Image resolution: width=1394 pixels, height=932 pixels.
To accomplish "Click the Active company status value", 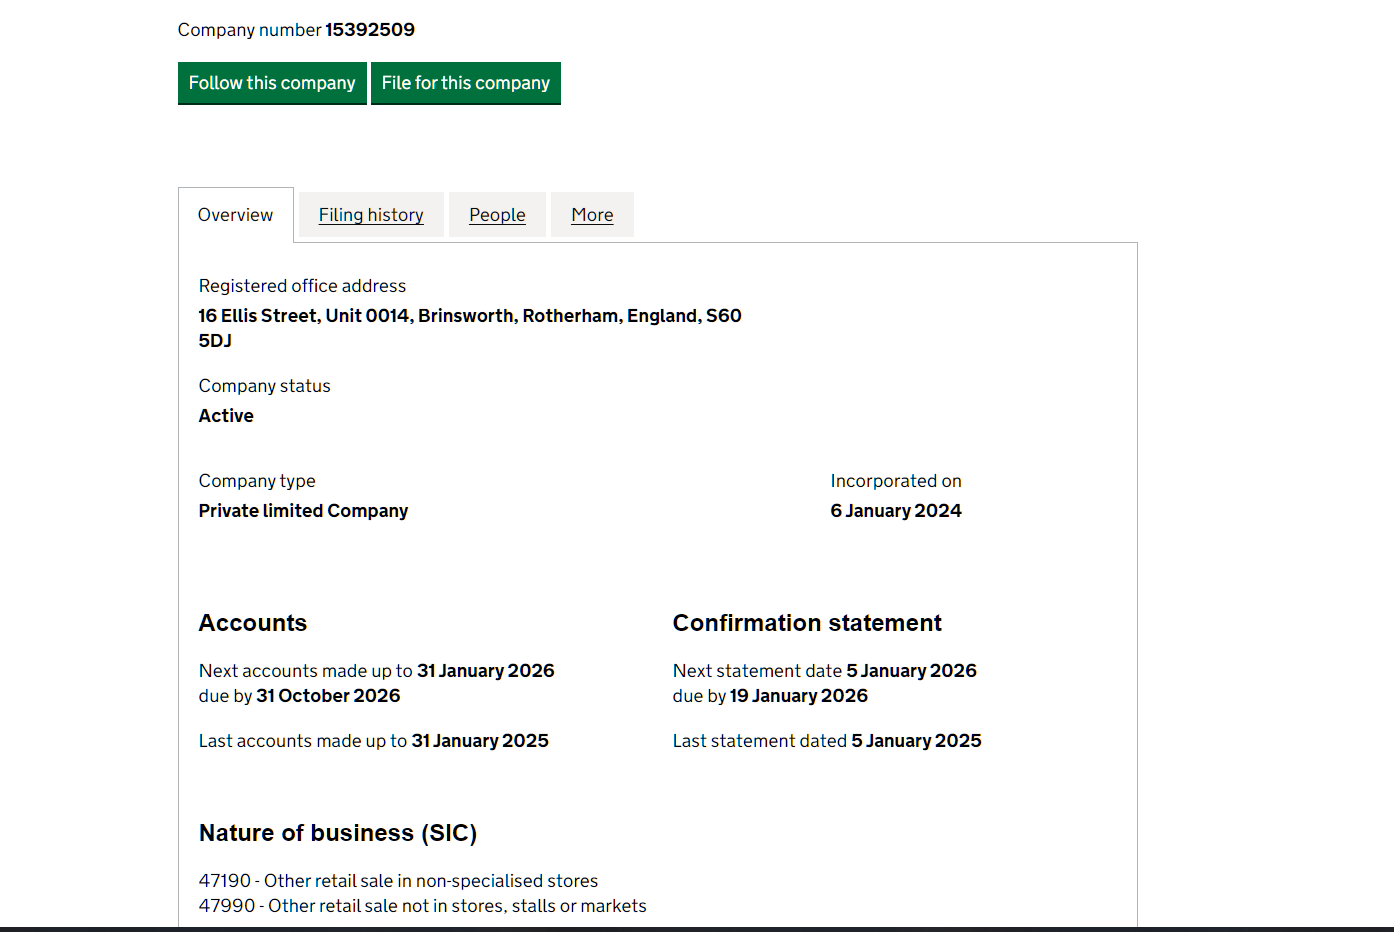I will [226, 416].
